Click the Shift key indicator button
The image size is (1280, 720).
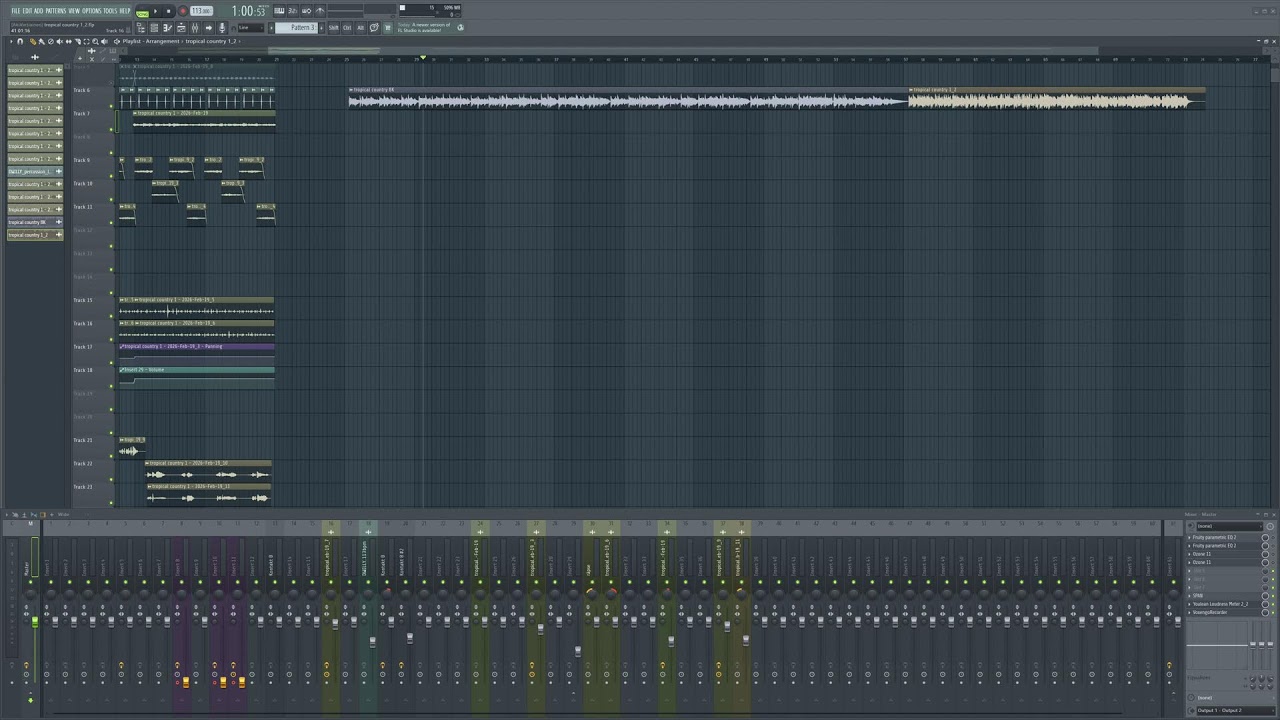click(x=334, y=27)
